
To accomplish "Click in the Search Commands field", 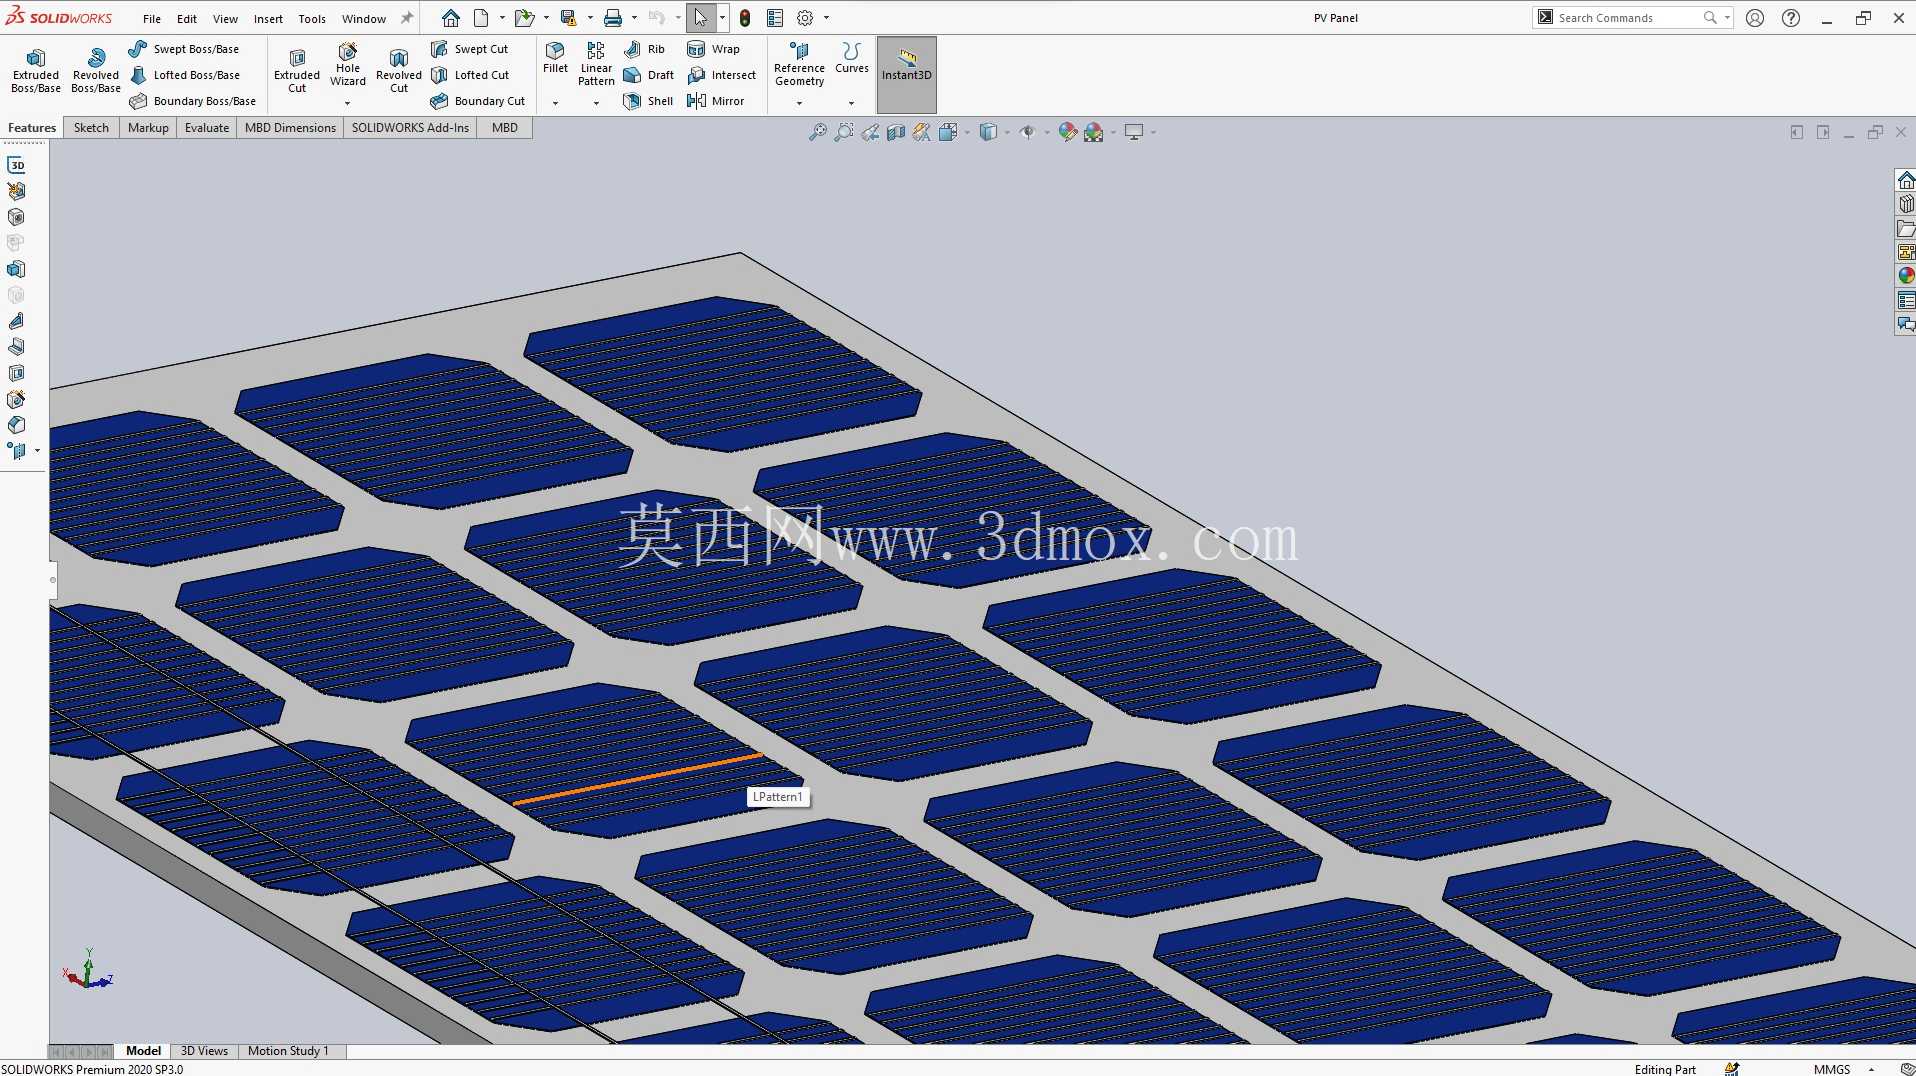I will 1628,18.
